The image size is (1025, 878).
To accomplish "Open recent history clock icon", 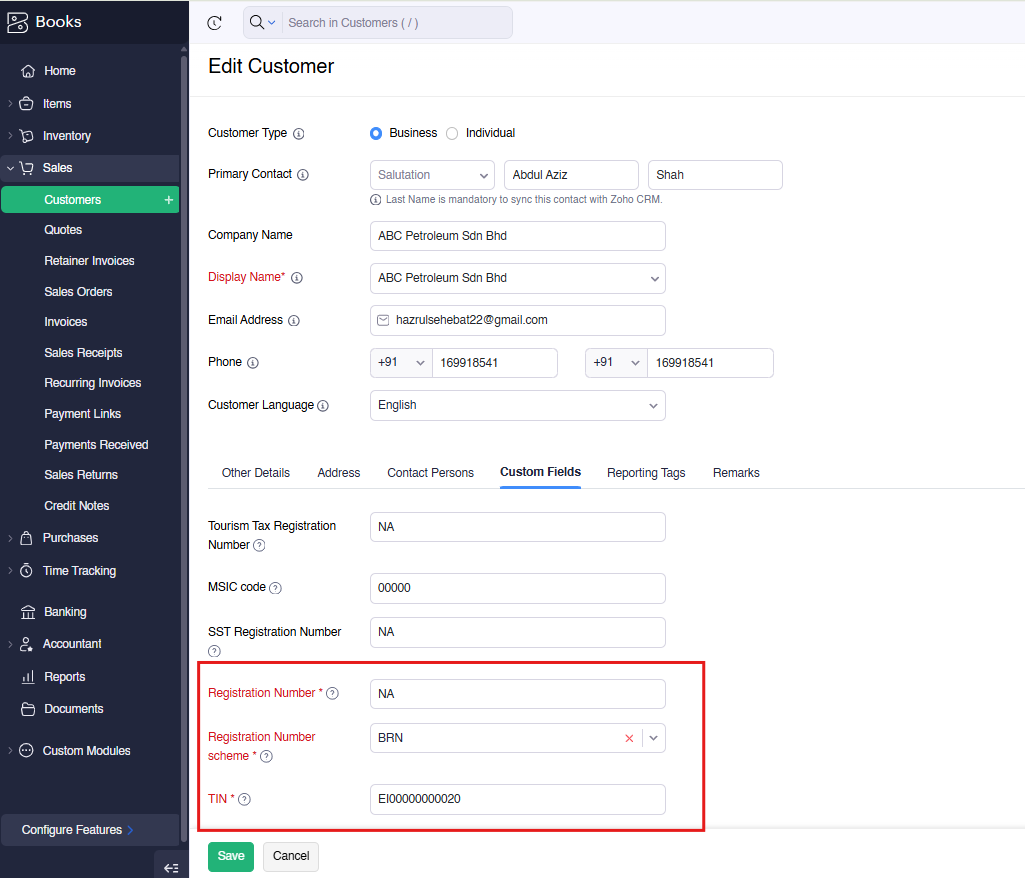I will pos(214,23).
